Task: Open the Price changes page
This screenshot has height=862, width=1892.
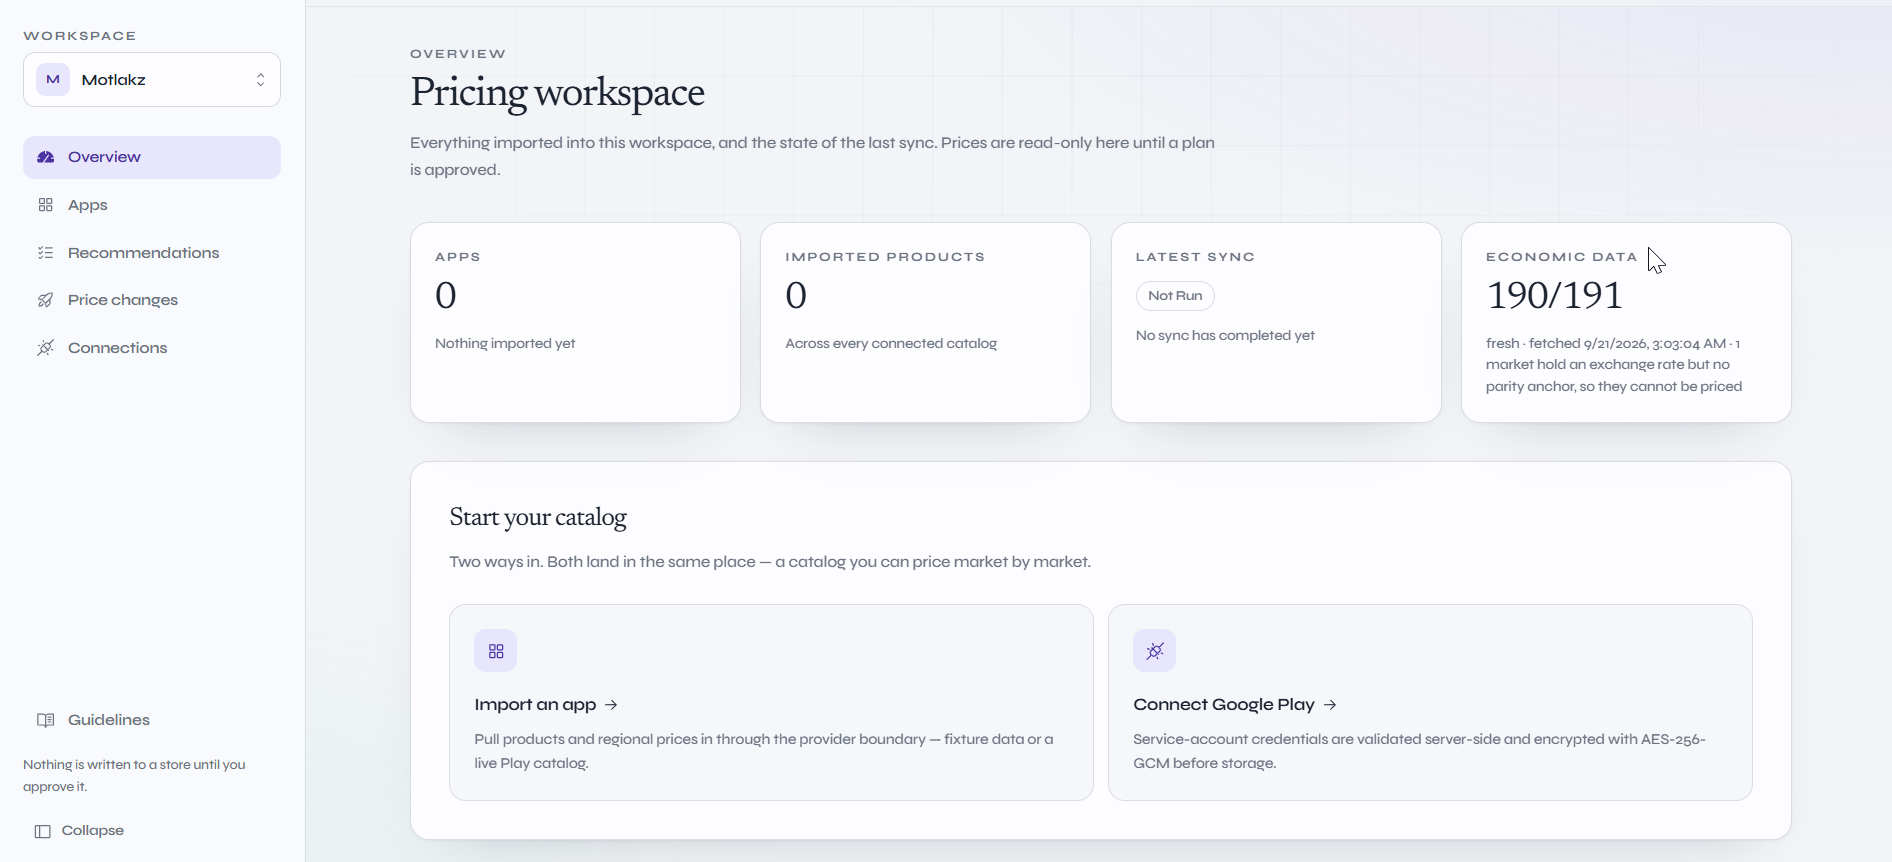Action: pos(152,300)
